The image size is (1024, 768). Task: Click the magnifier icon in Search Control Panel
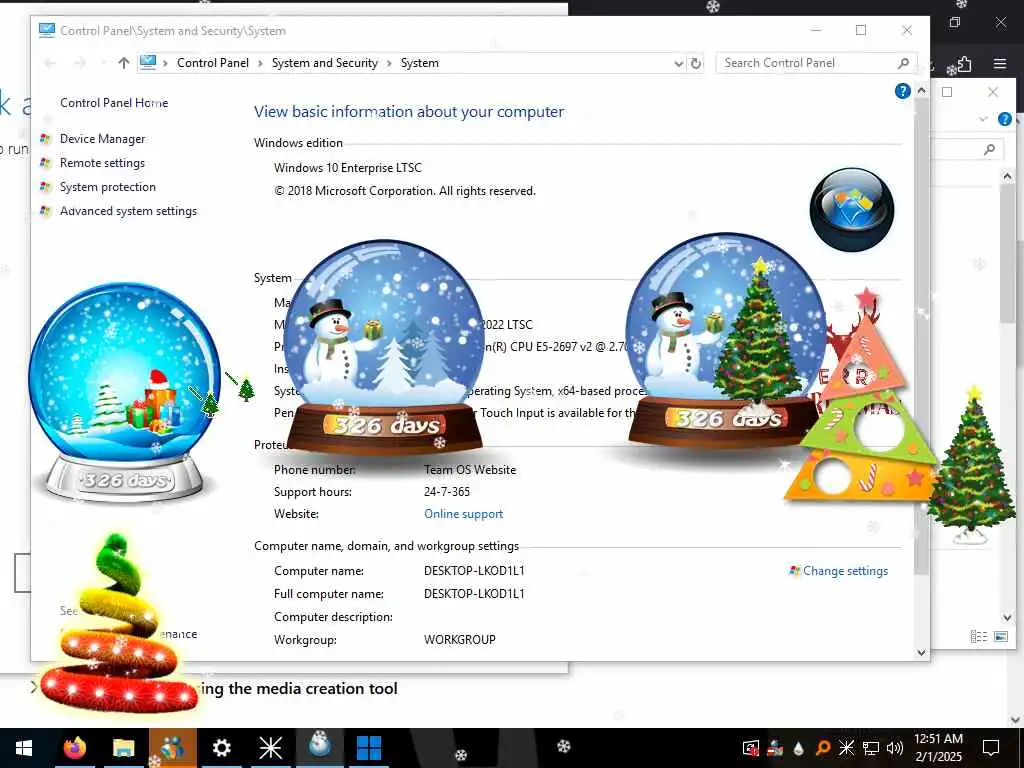[903, 63]
